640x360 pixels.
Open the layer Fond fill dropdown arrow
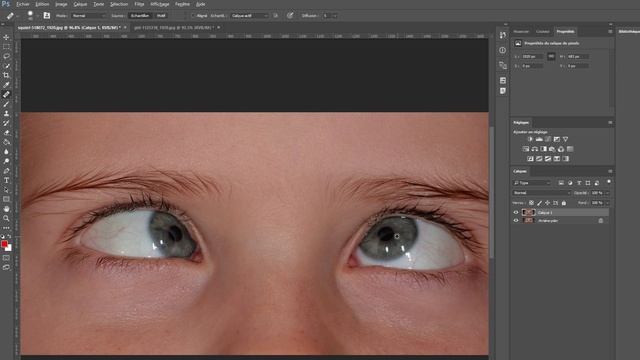(607, 202)
